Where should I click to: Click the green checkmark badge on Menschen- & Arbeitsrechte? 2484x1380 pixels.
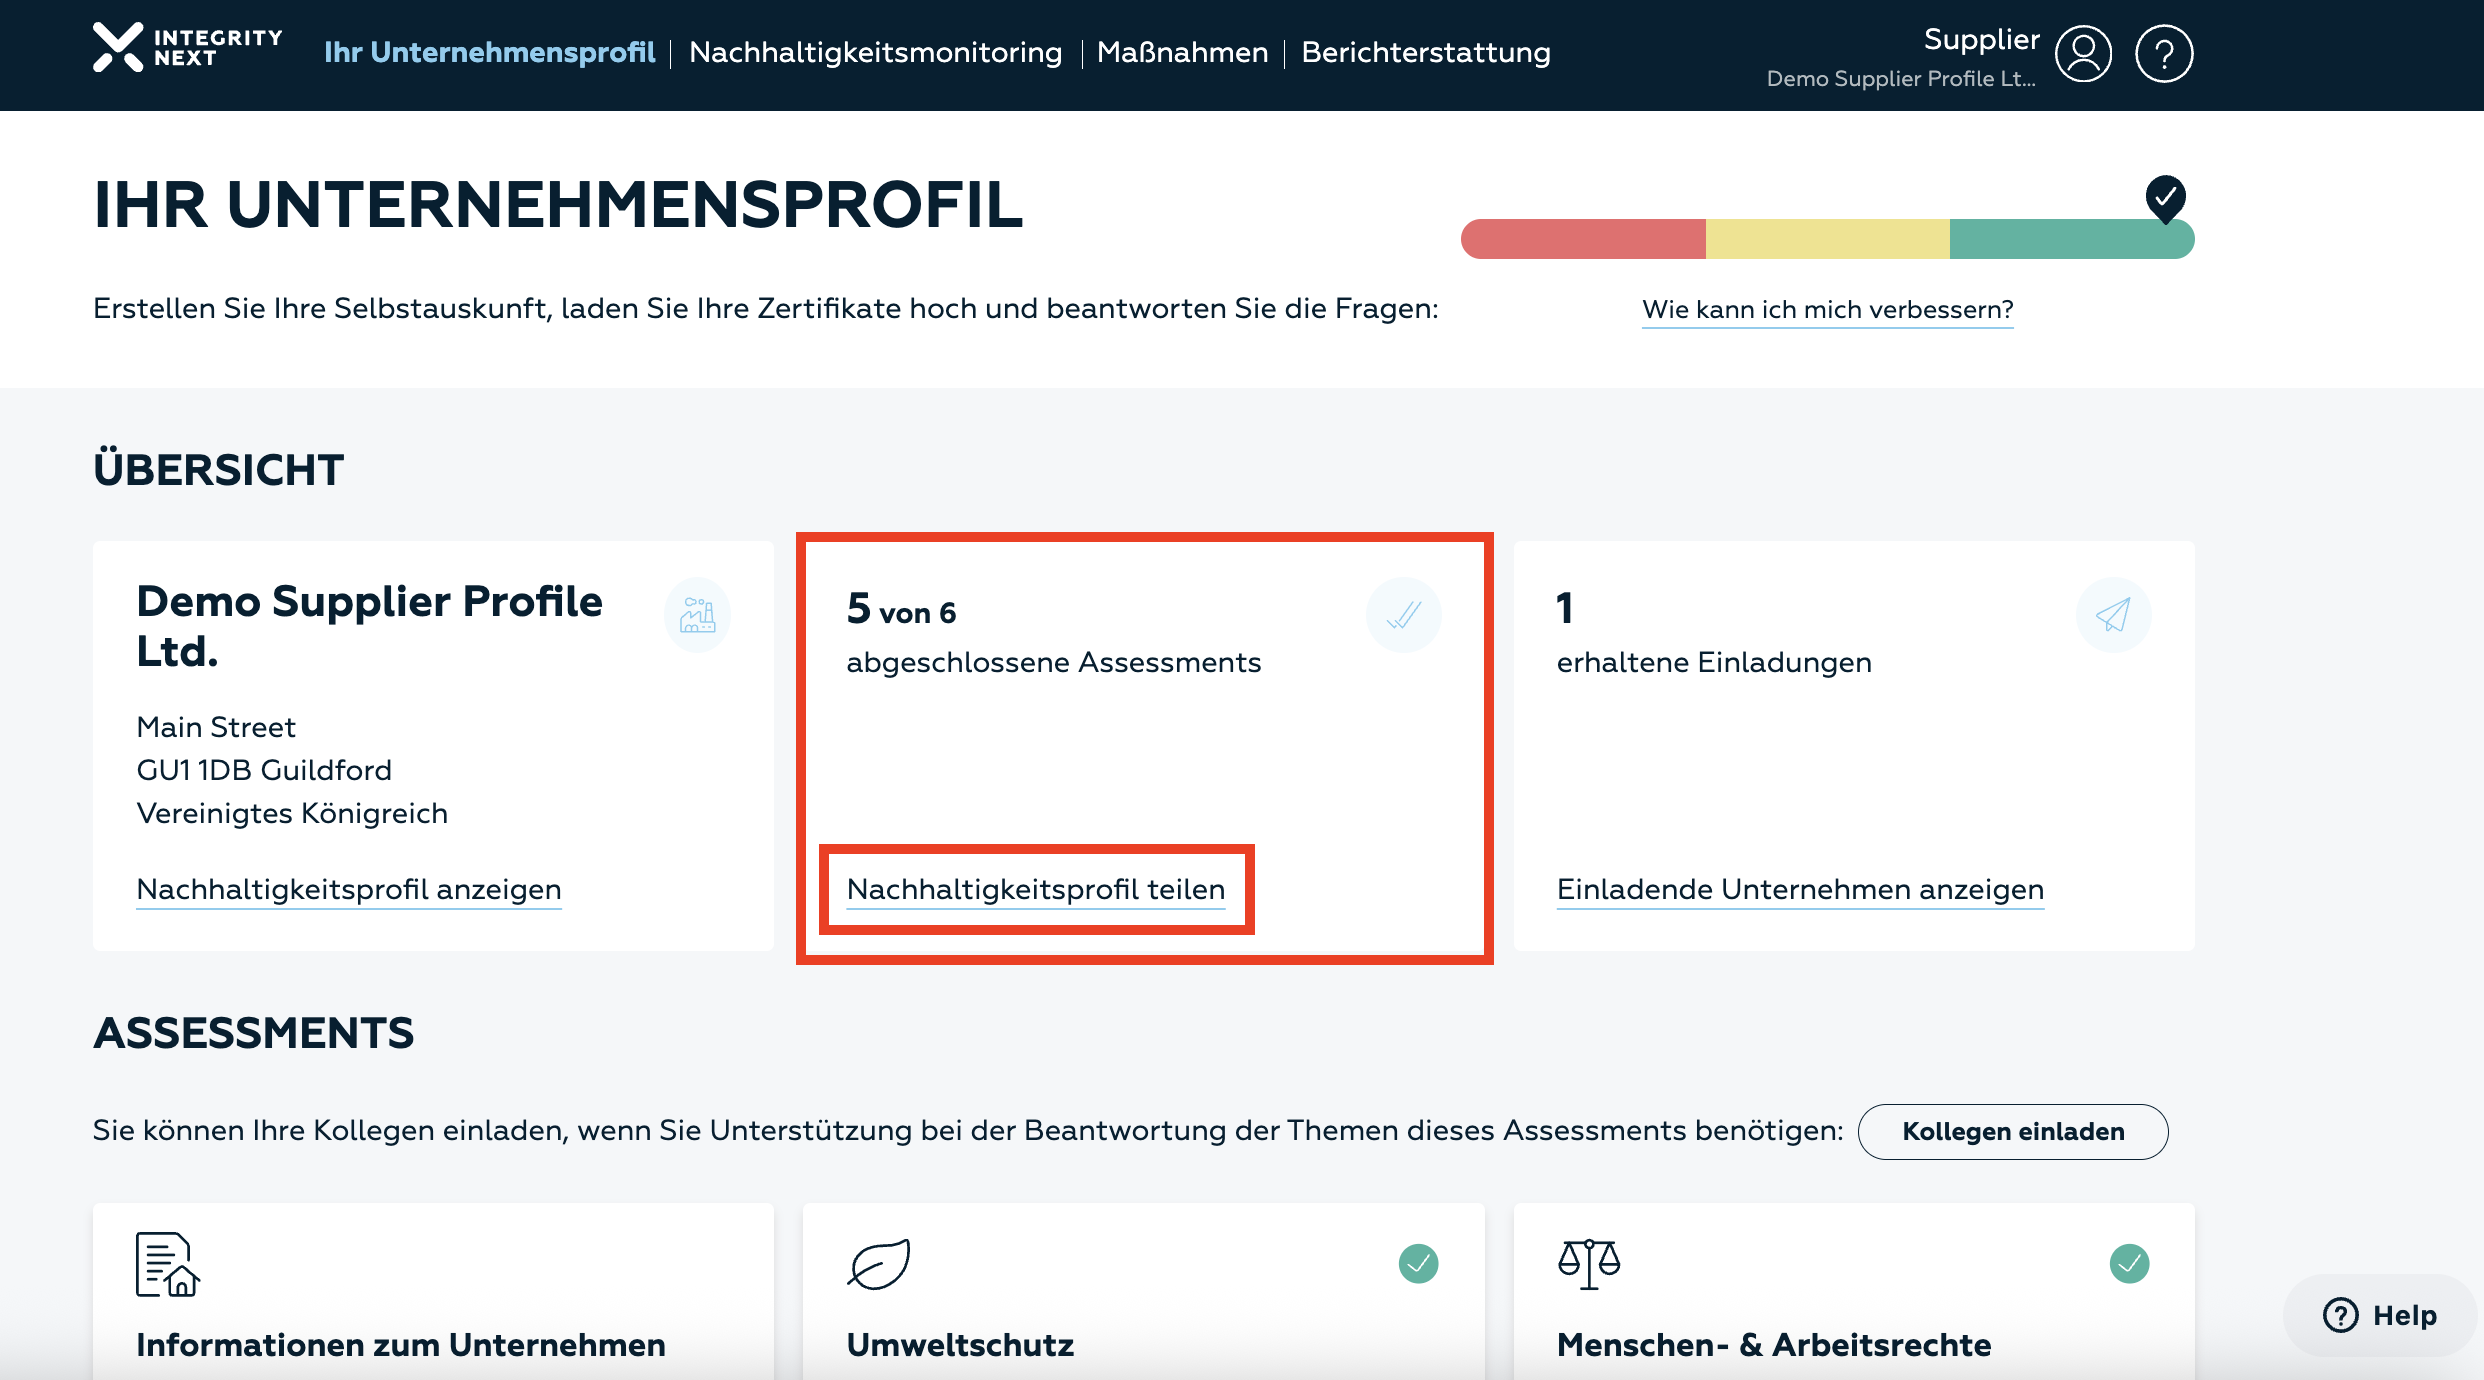point(2129,1263)
